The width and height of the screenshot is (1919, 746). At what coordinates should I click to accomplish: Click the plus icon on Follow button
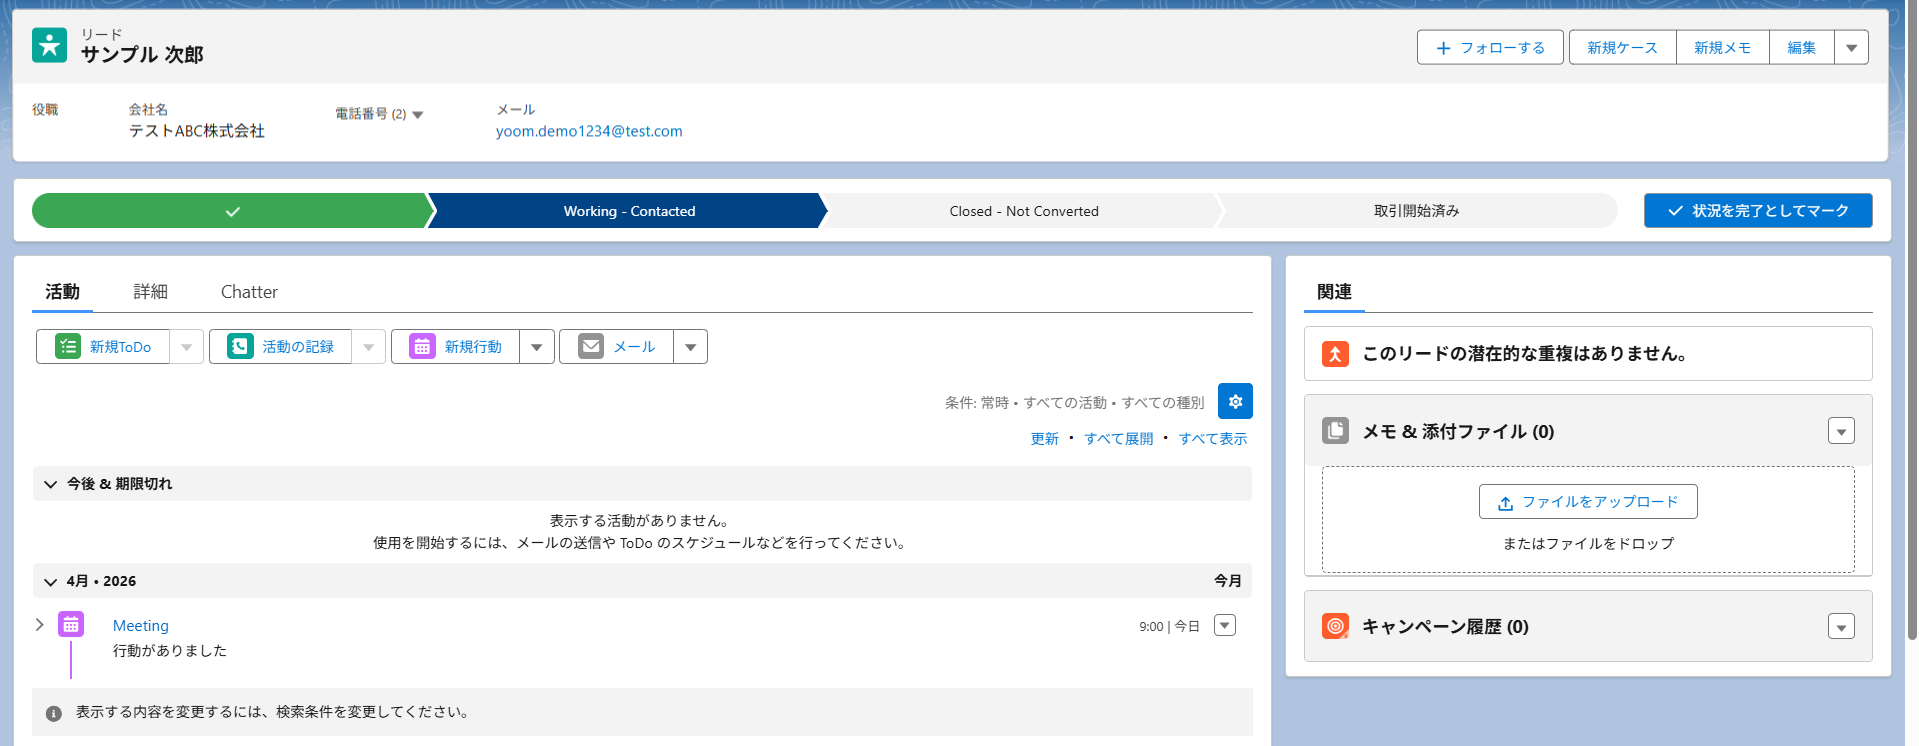(1443, 48)
